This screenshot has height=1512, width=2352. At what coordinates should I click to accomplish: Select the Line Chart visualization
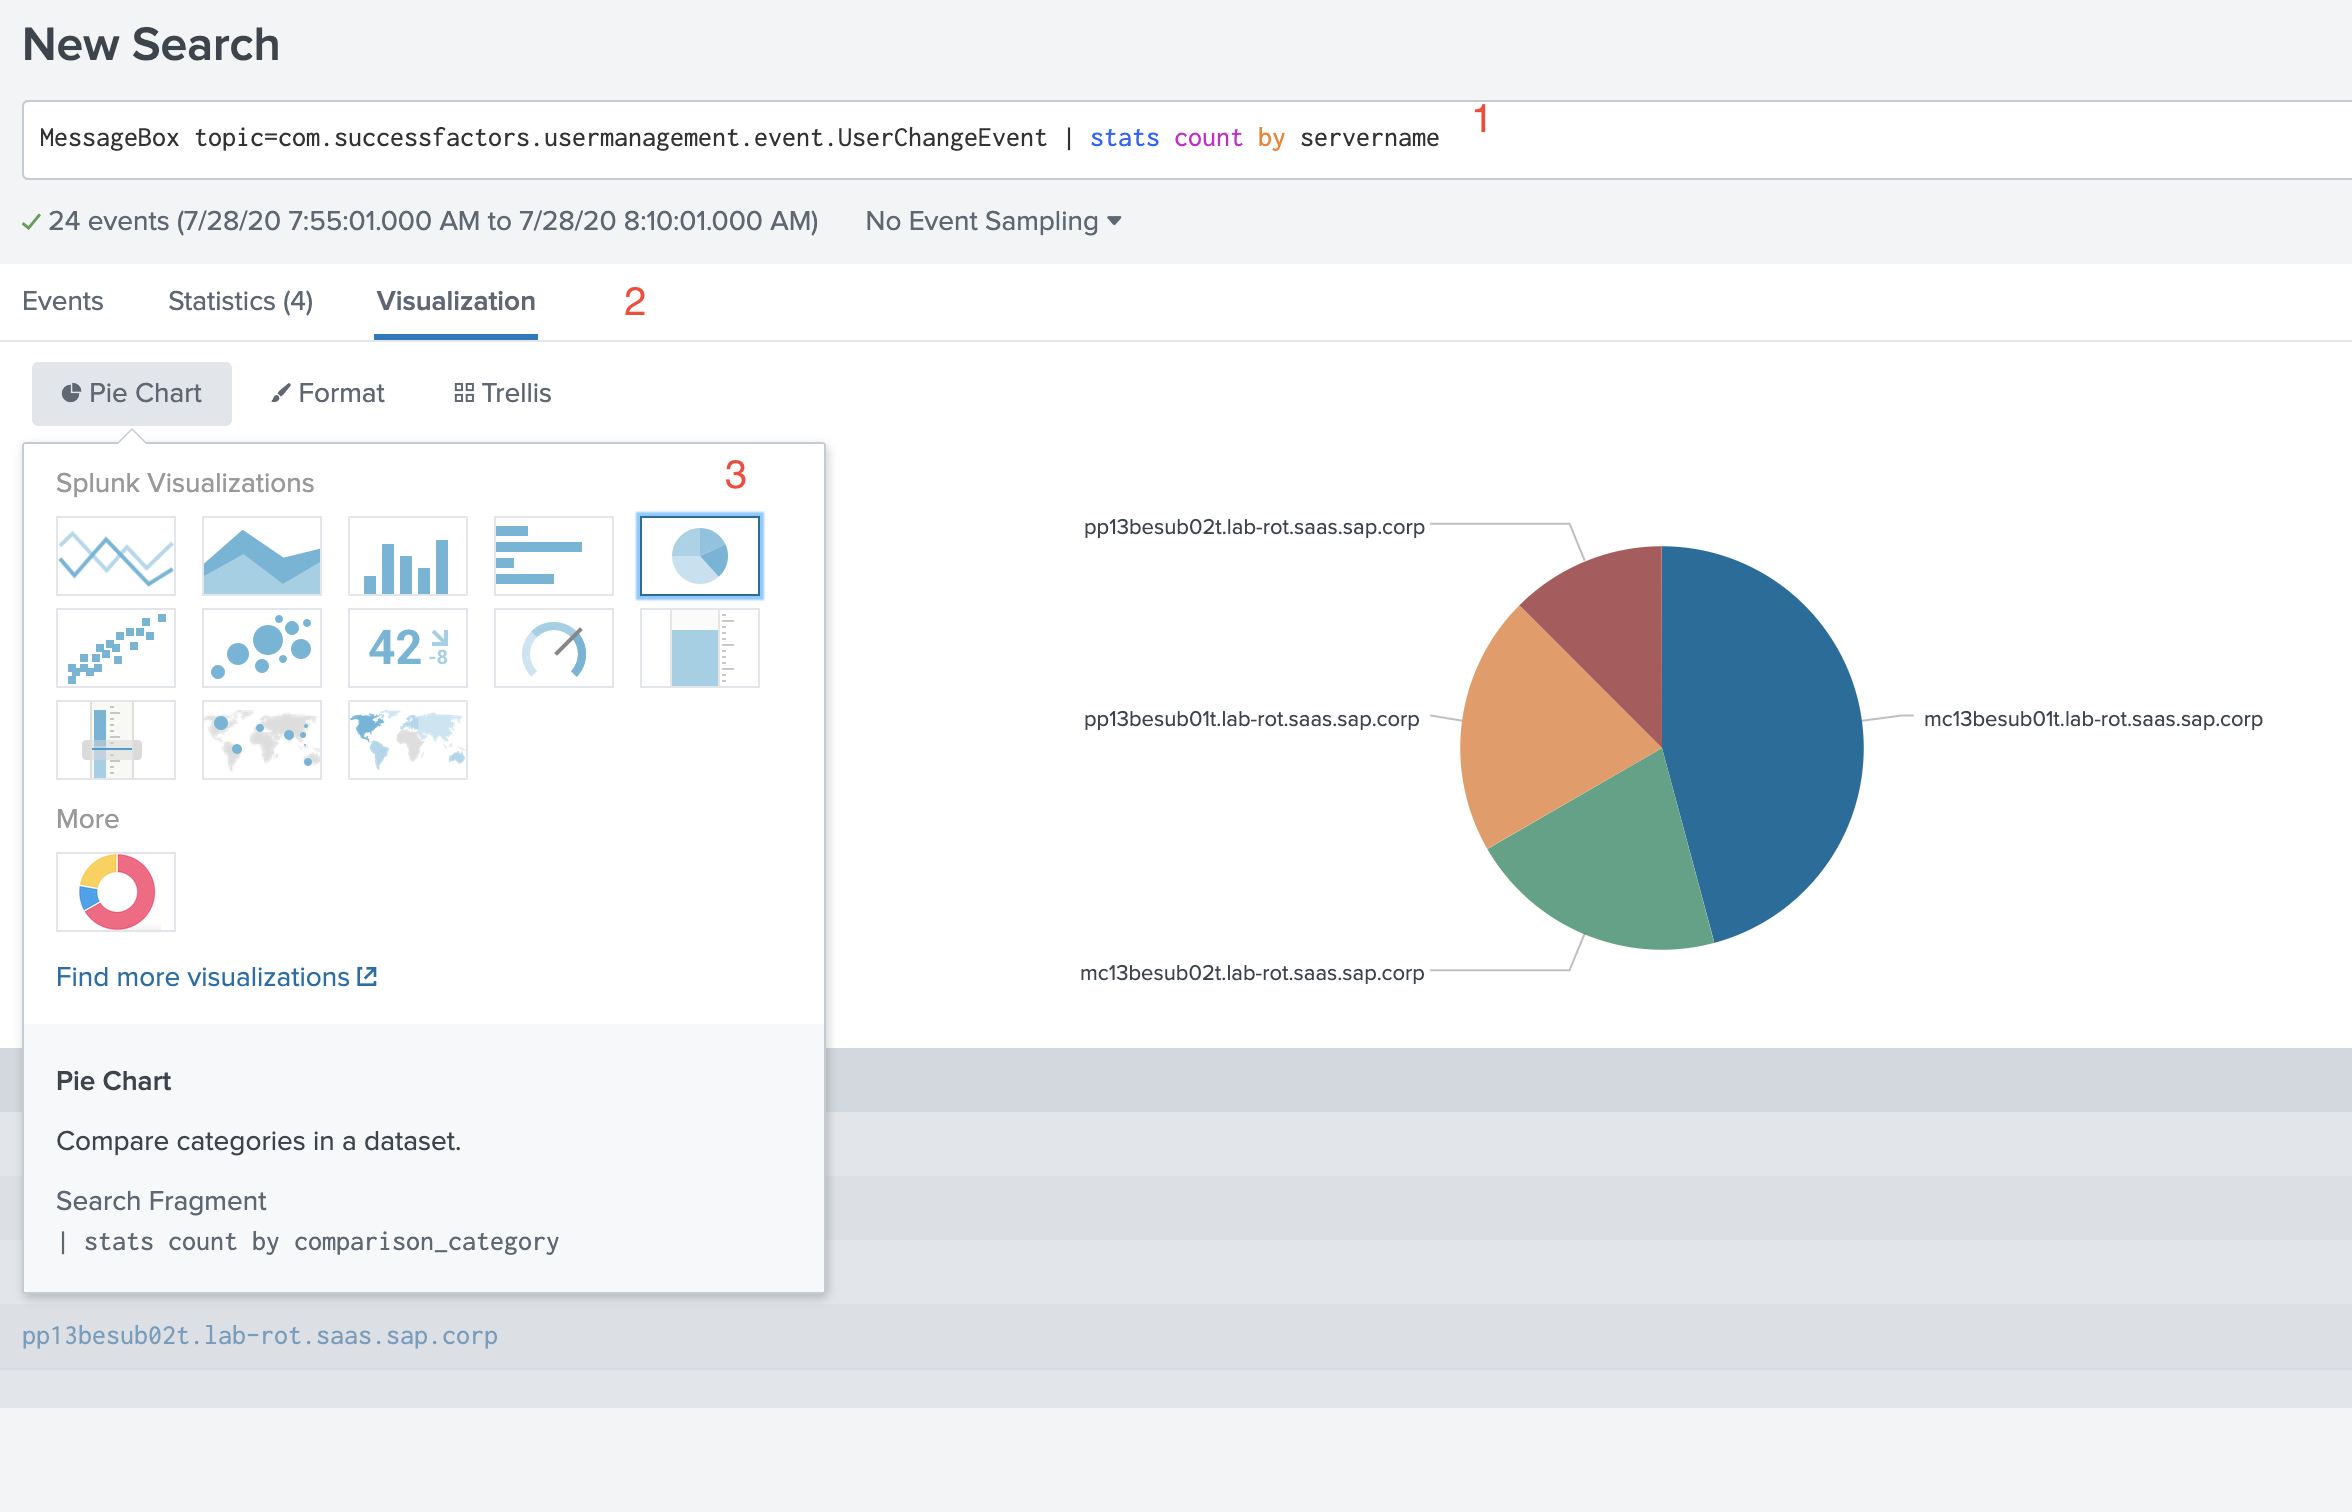click(x=116, y=556)
